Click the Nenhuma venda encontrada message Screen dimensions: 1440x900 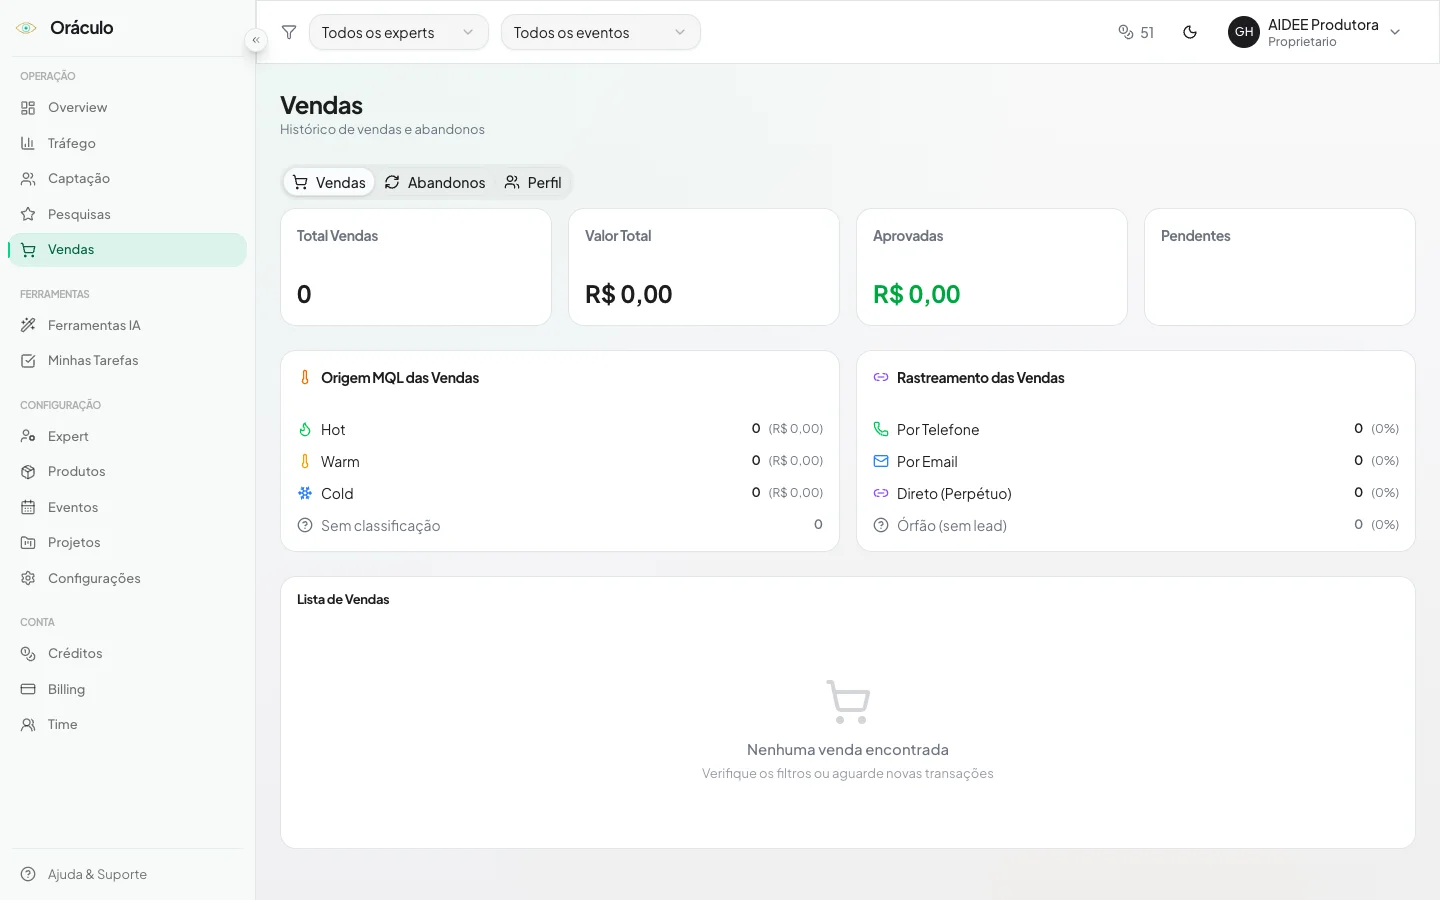coord(848,750)
